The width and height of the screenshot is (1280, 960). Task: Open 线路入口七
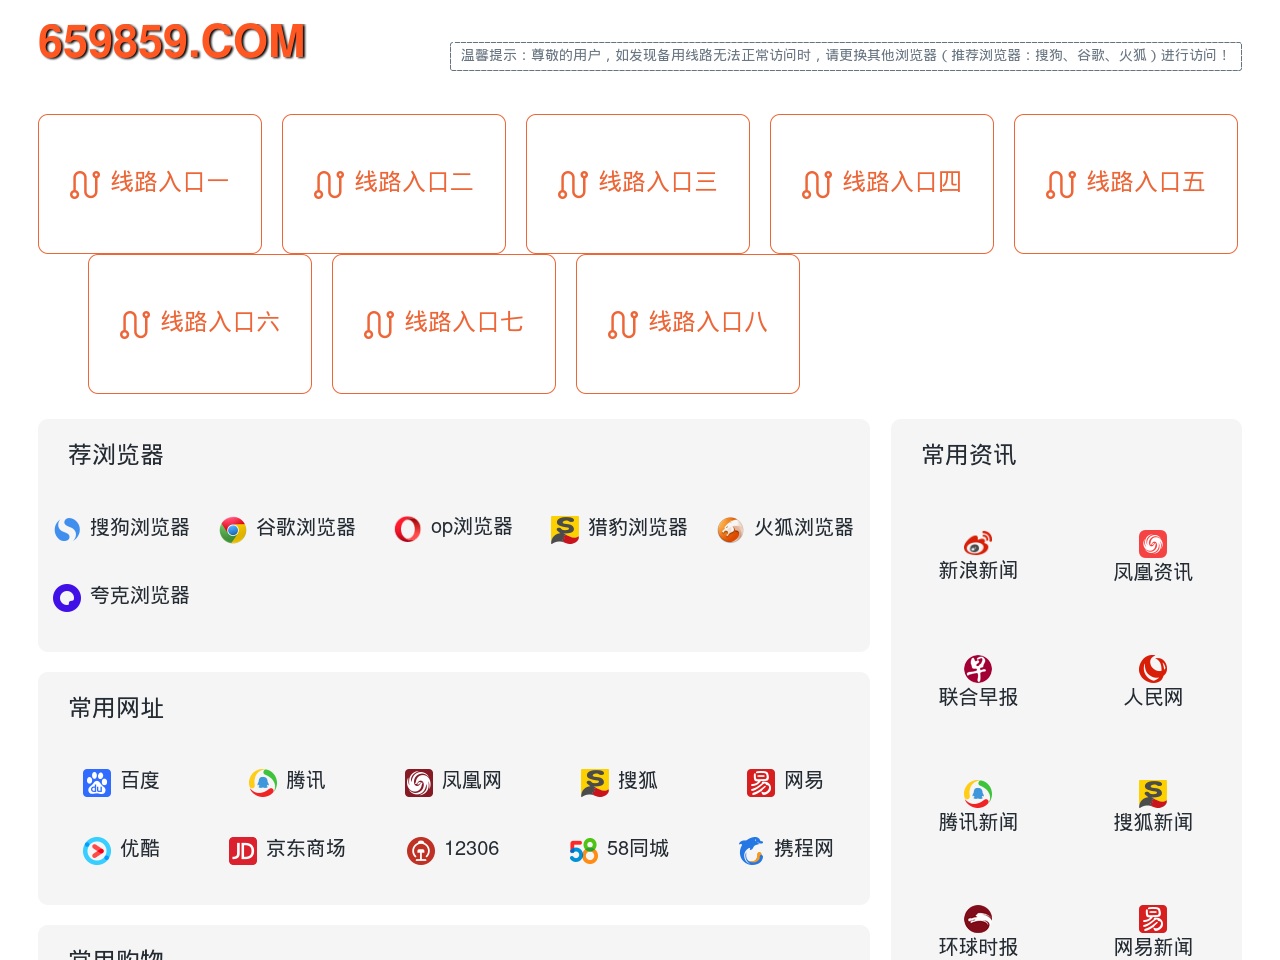tap(444, 324)
